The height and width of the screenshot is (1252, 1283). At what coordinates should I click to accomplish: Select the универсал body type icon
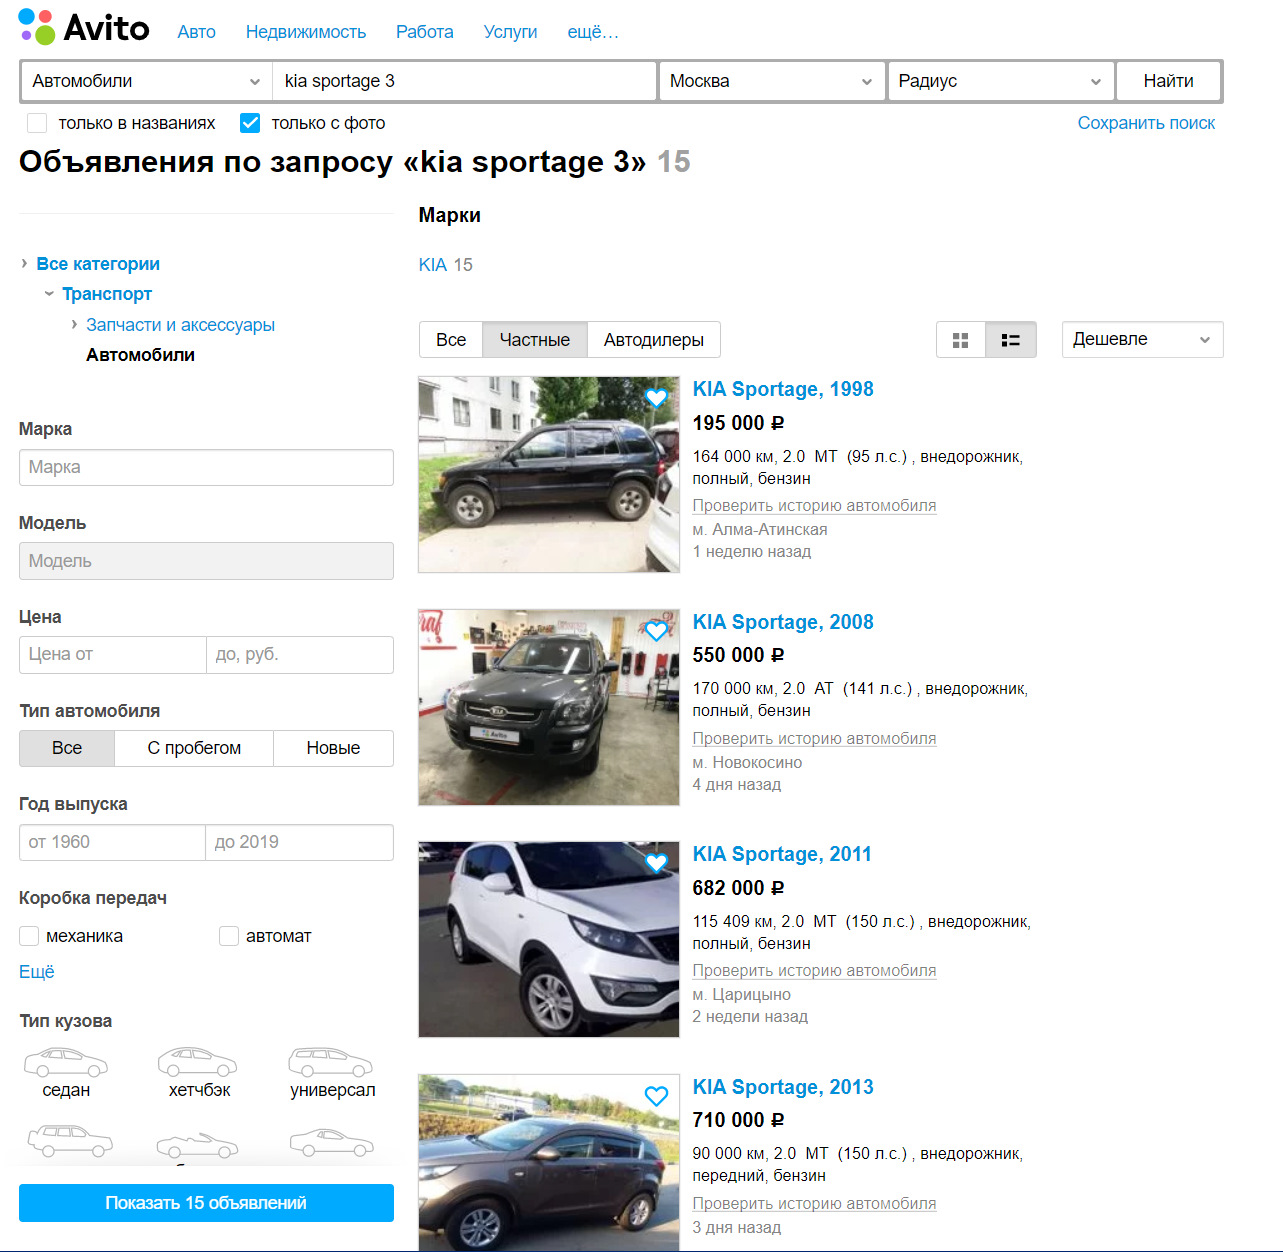click(331, 1062)
